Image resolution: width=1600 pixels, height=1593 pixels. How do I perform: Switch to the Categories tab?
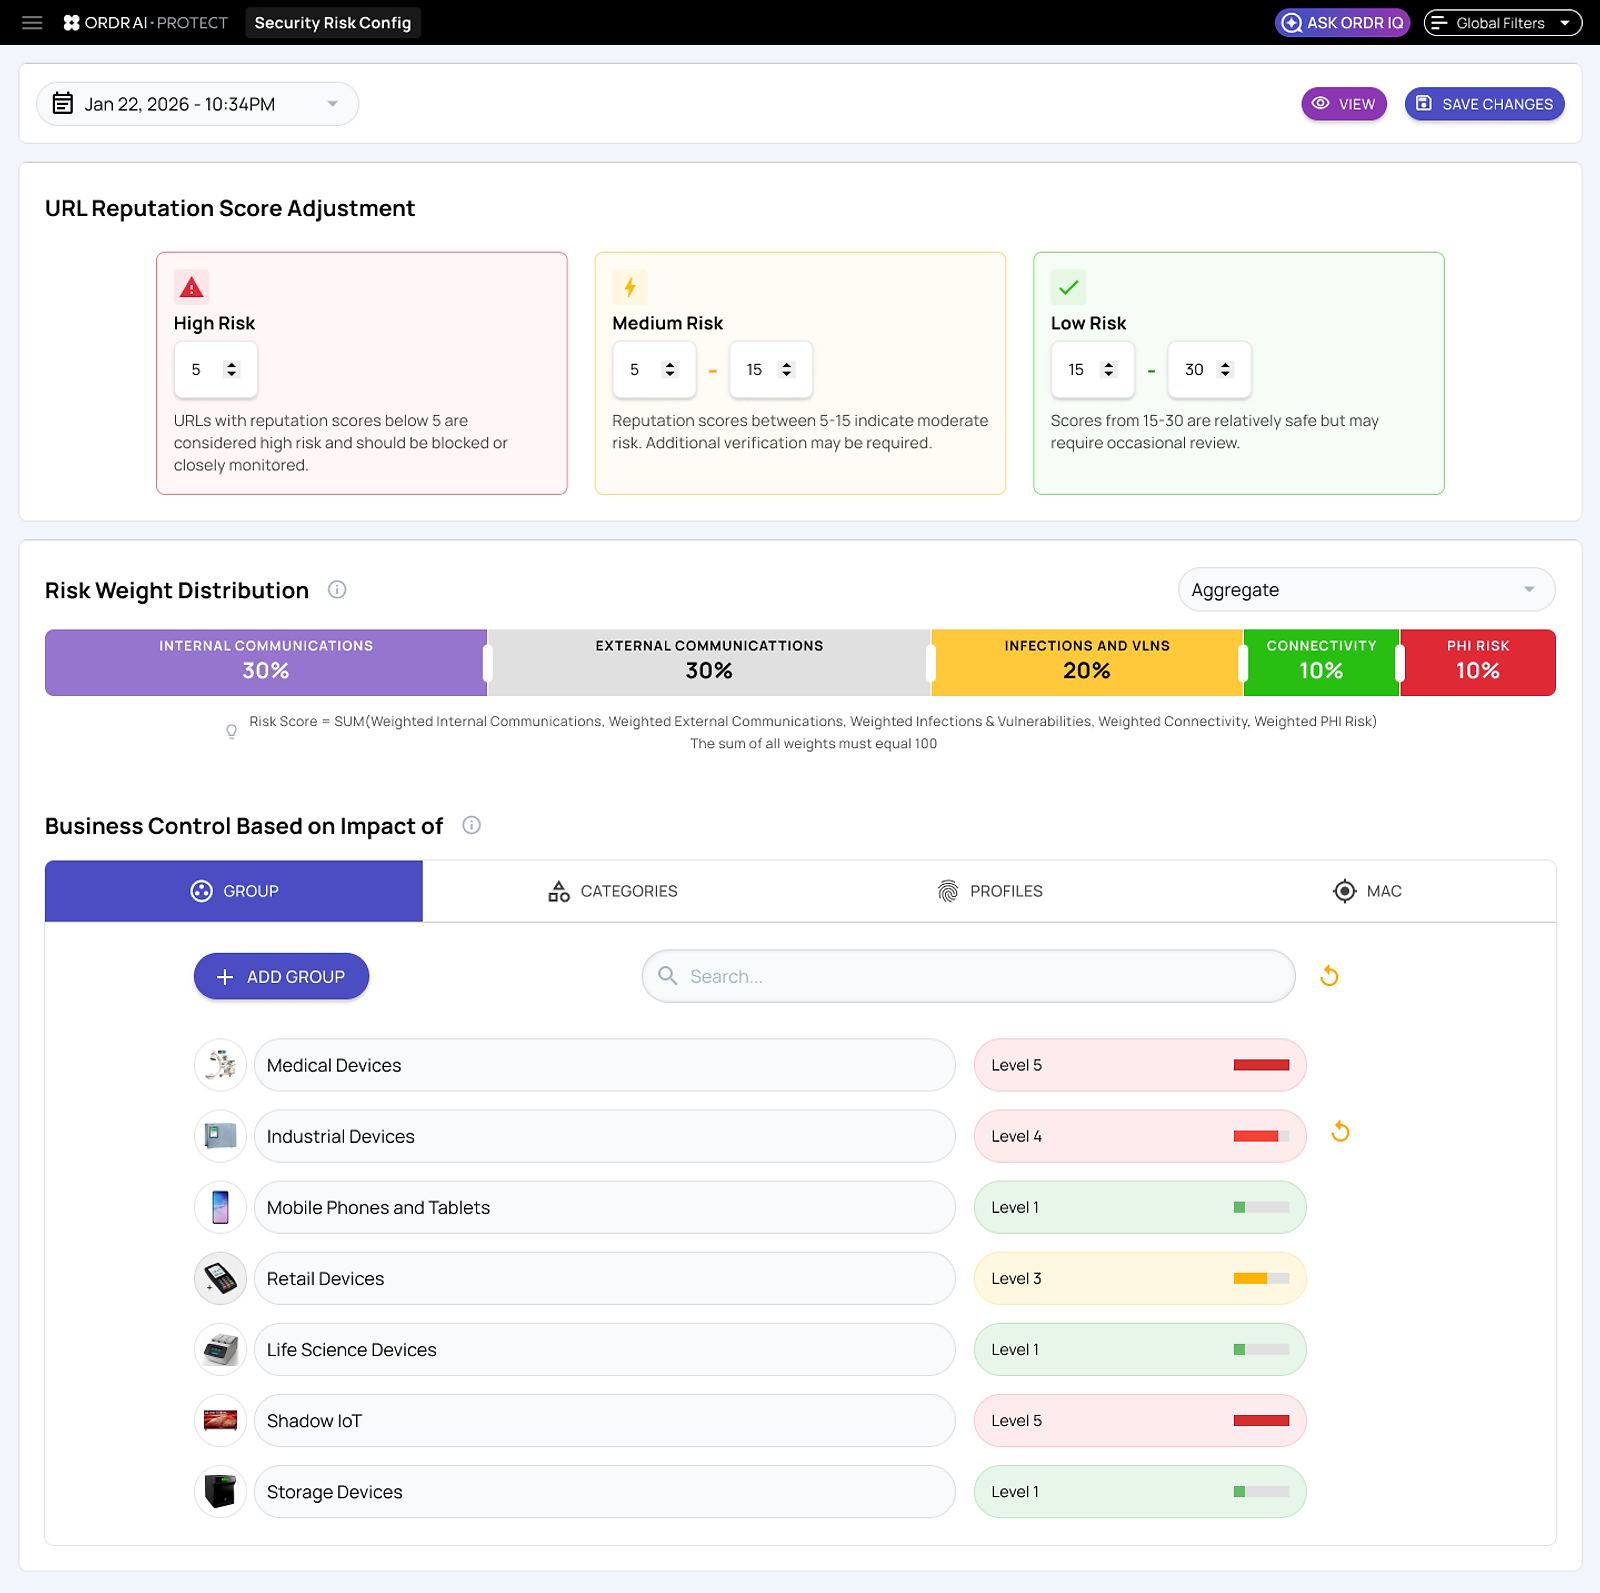tap(612, 891)
